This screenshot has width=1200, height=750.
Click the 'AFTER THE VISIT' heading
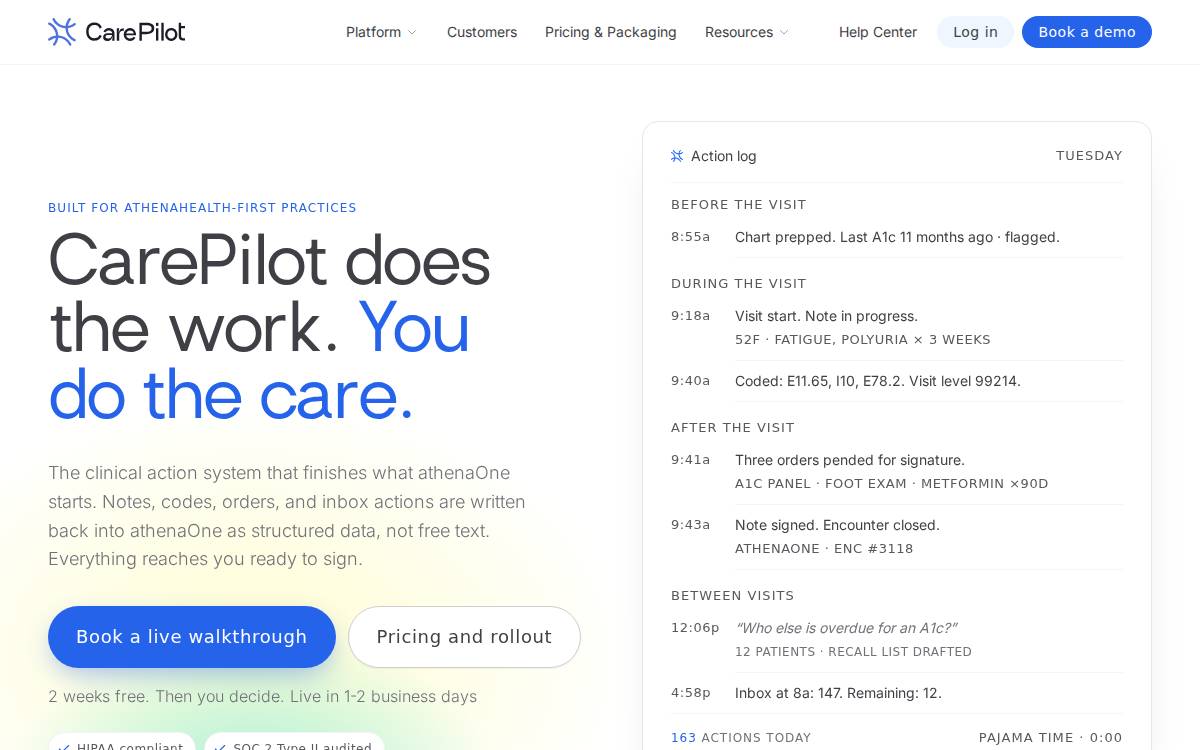(x=733, y=428)
